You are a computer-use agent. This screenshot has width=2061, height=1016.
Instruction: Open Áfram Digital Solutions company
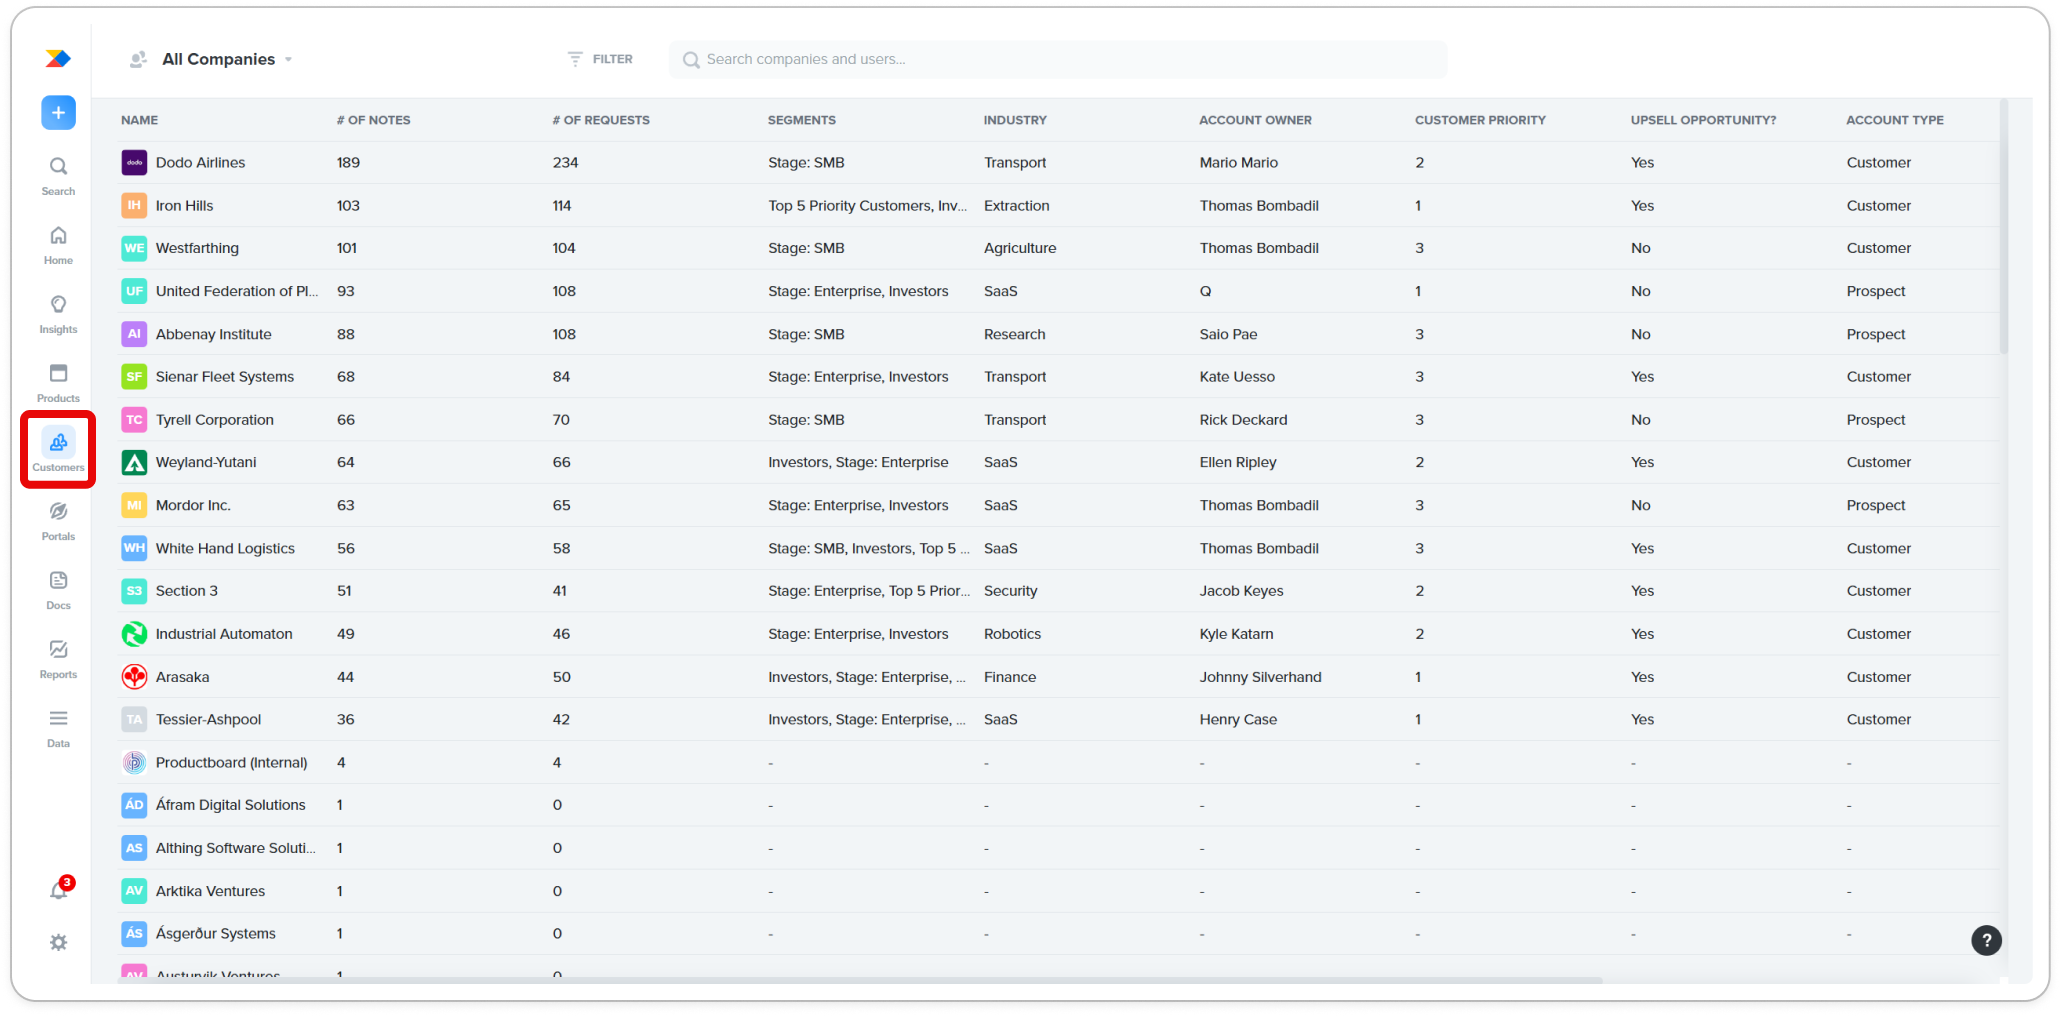[x=231, y=805]
